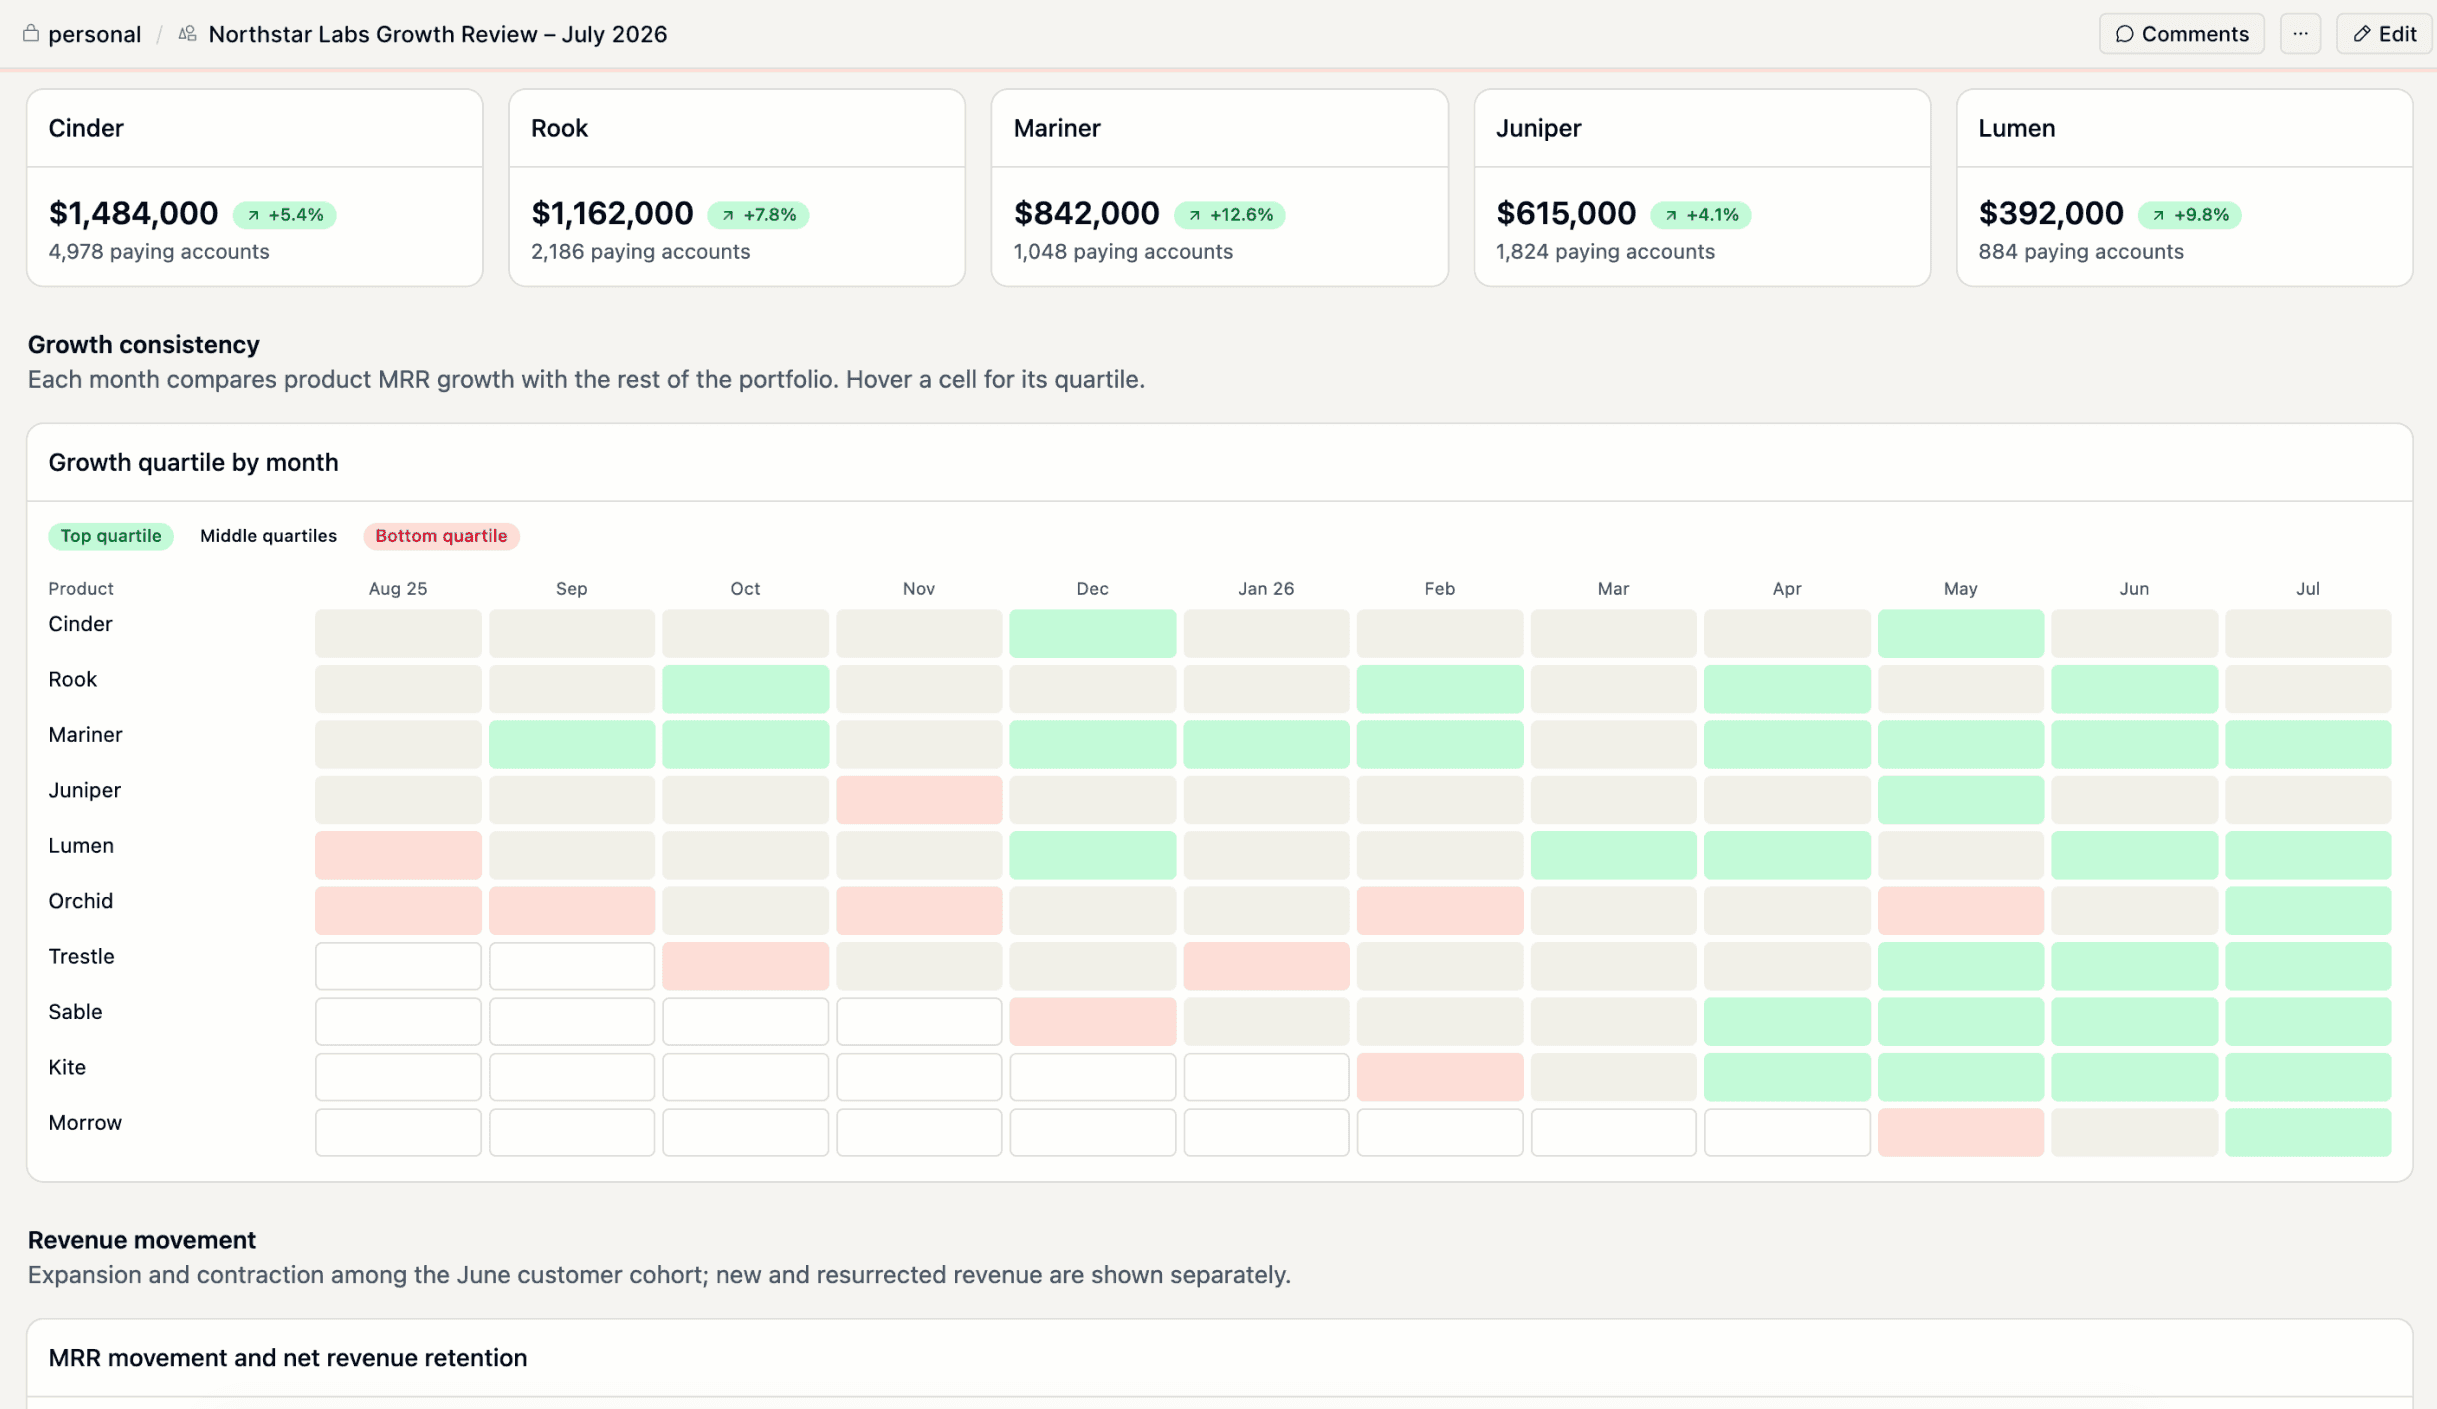Click Sable's red Dec heatmap cell
2437x1409 pixels.
pos(1092,1022)
